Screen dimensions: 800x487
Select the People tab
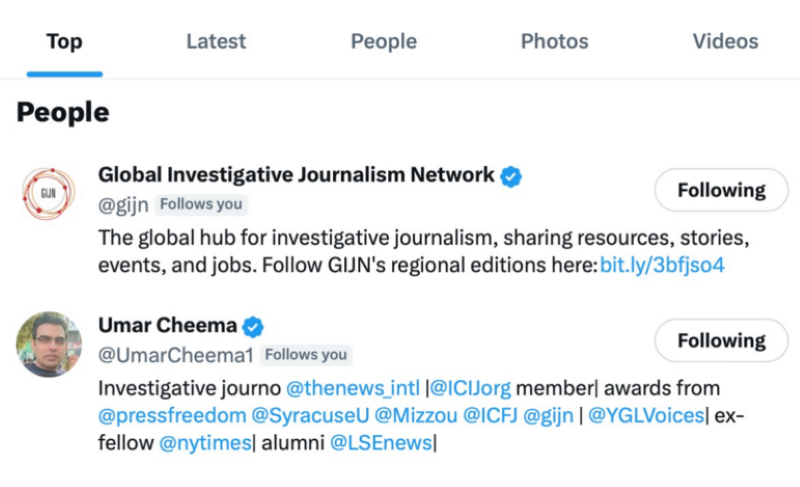[383, 42]
